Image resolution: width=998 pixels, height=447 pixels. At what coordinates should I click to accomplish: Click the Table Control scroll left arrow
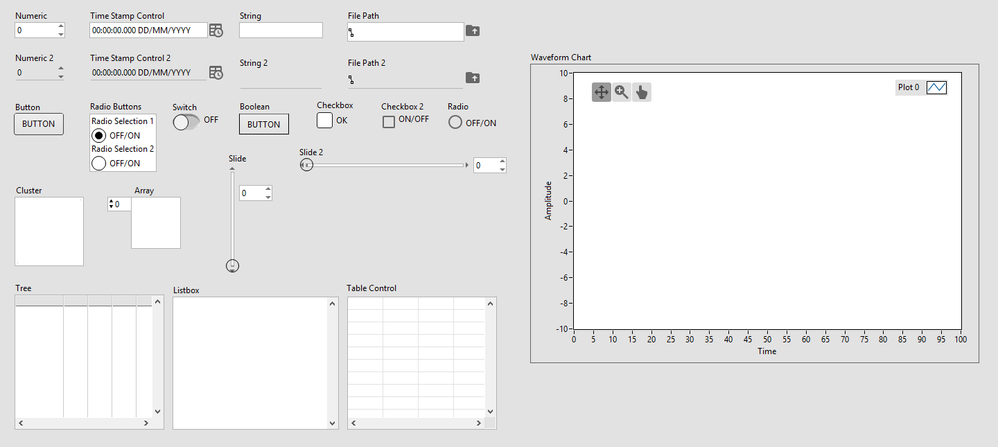(353, 423)
